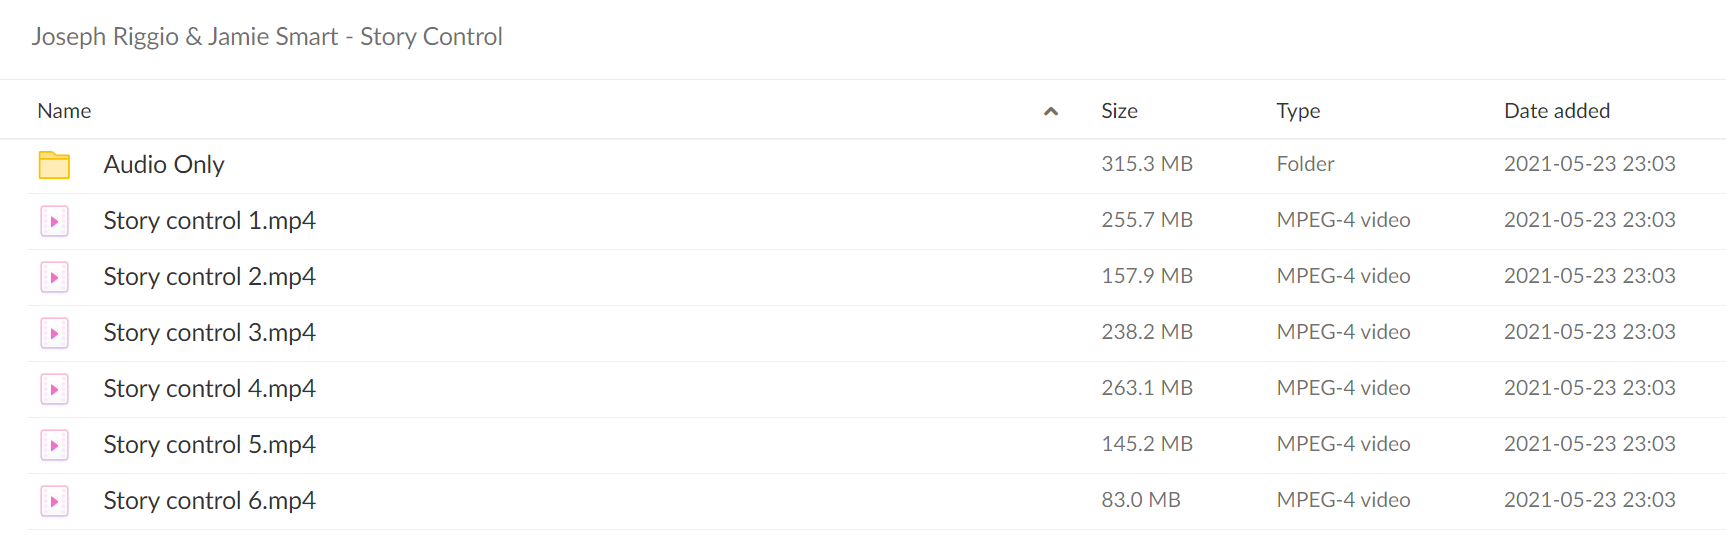
Task: Sort by the Date added column
Action: point(1557,111)
